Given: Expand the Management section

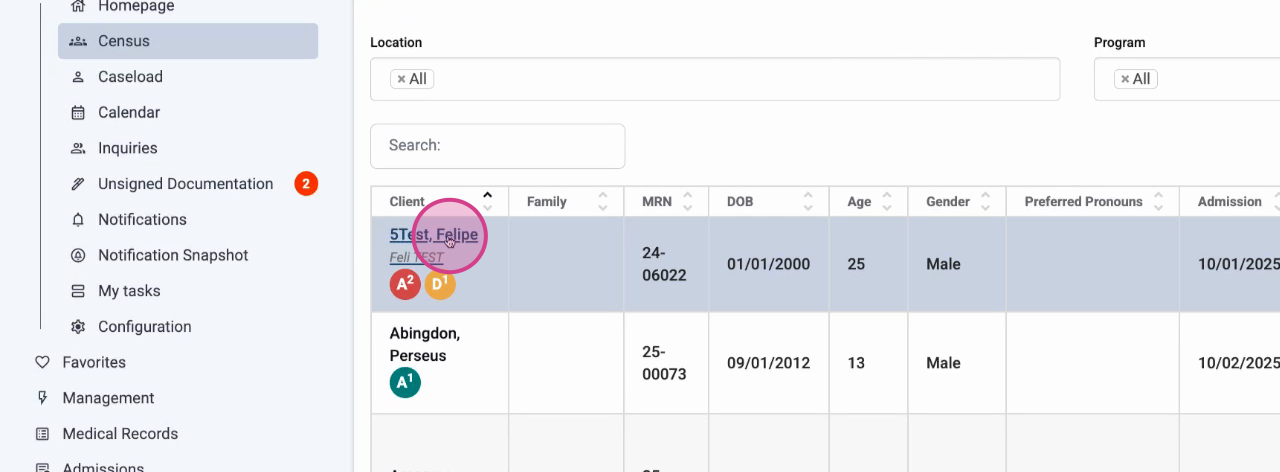Looking at the screenshot, I should pyautogui.click(x=108, y=398).
